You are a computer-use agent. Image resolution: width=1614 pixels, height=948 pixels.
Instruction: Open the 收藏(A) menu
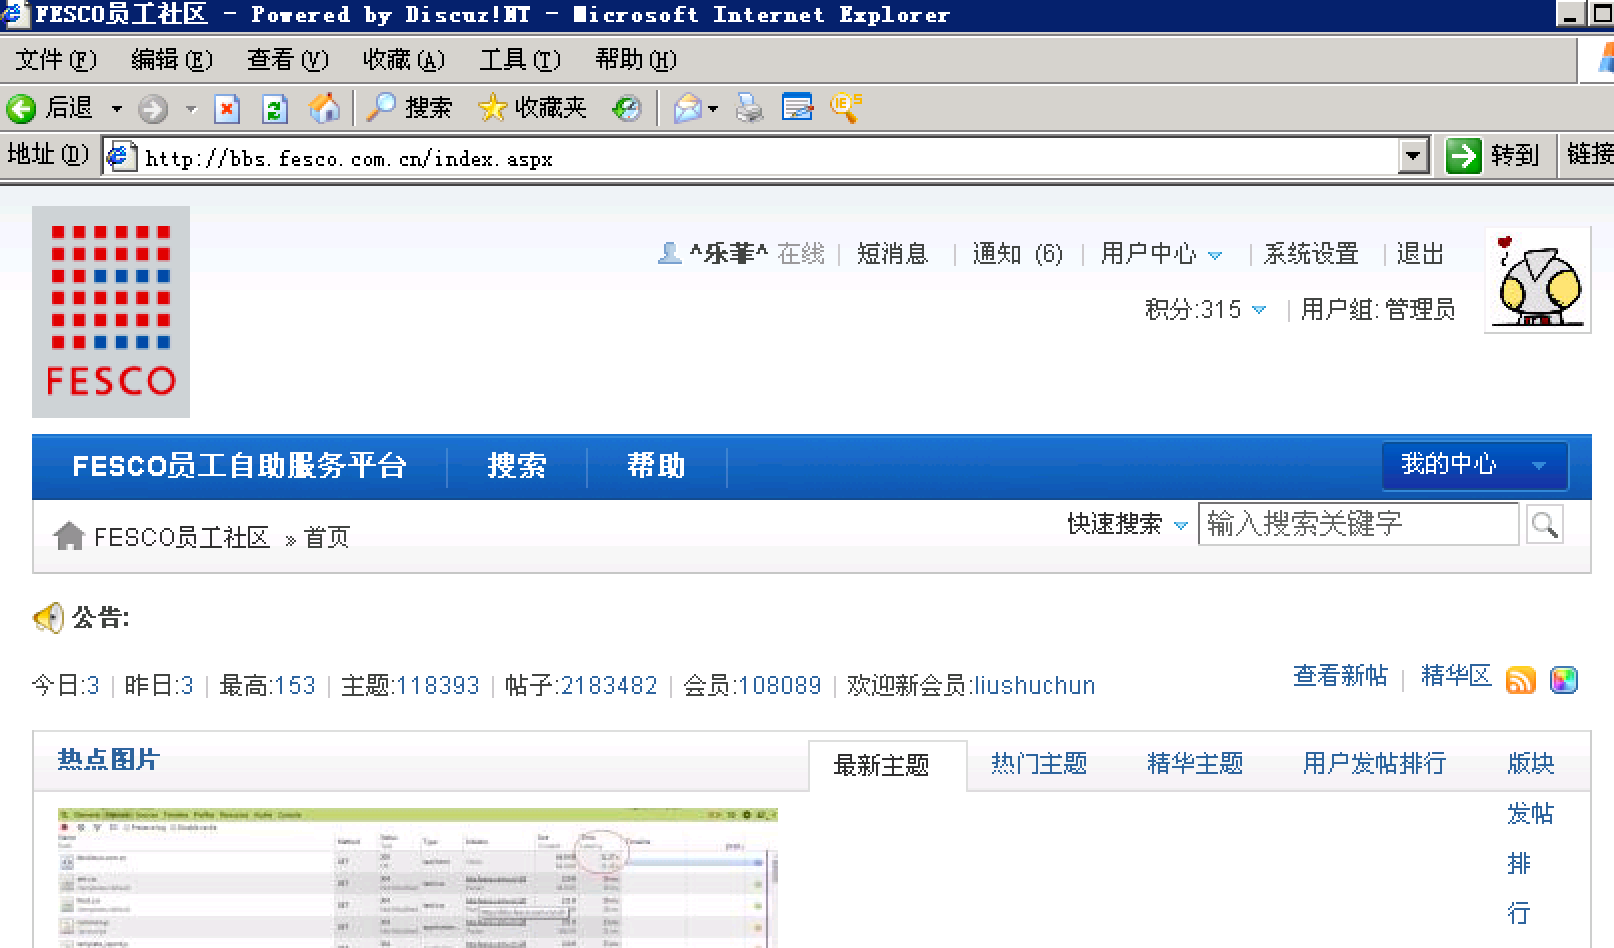click(404, 60)
